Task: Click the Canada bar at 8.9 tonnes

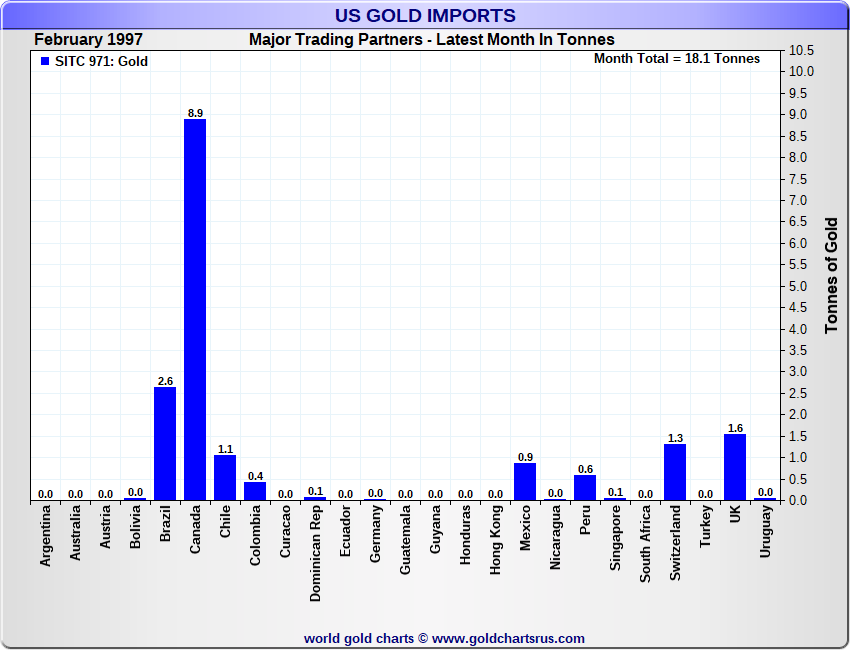Action: tap(195, 310)
